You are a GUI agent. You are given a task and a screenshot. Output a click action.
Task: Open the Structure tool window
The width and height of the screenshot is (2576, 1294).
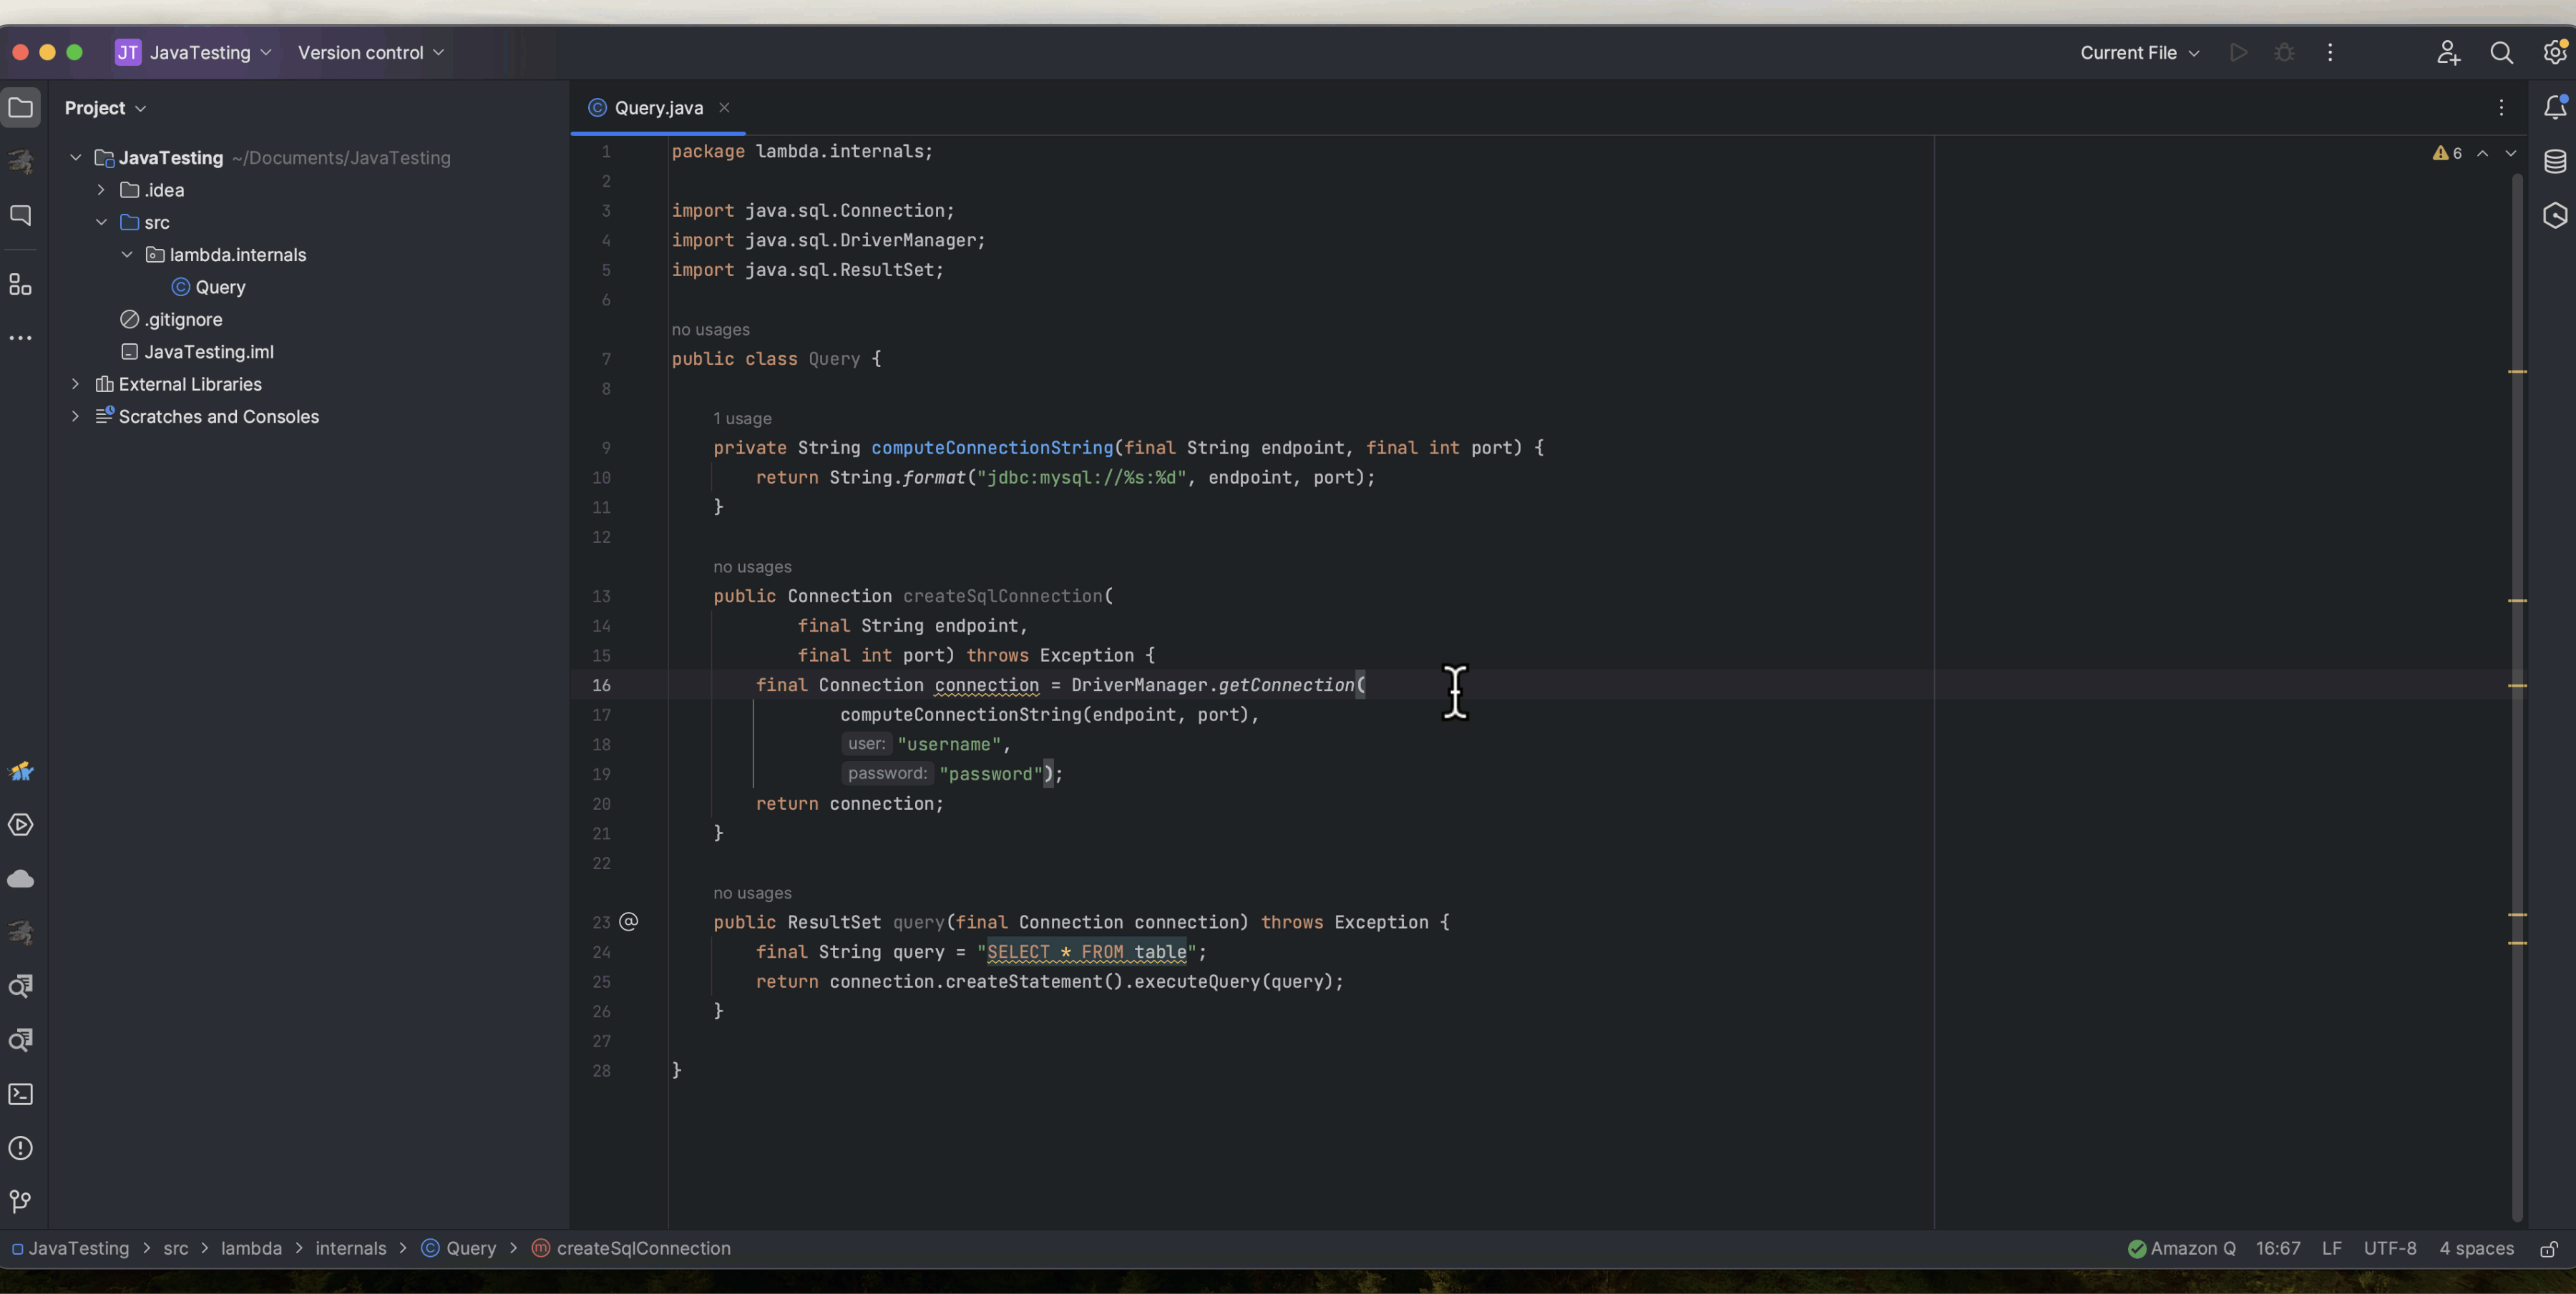tap(21, 284)
